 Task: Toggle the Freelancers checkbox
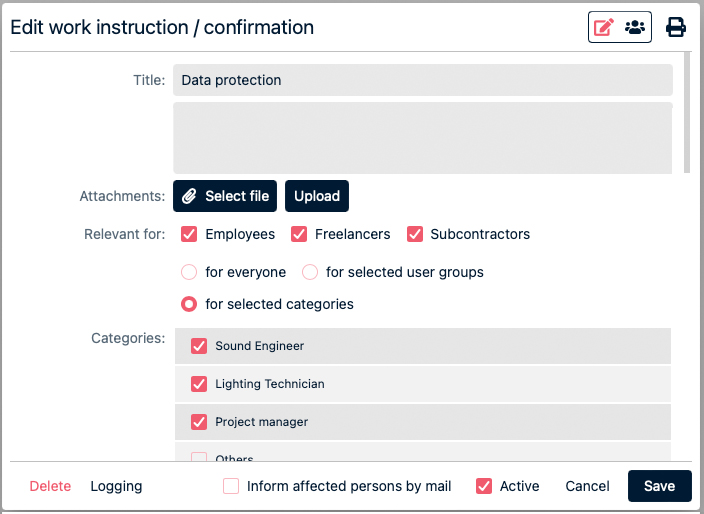point(298,234)
